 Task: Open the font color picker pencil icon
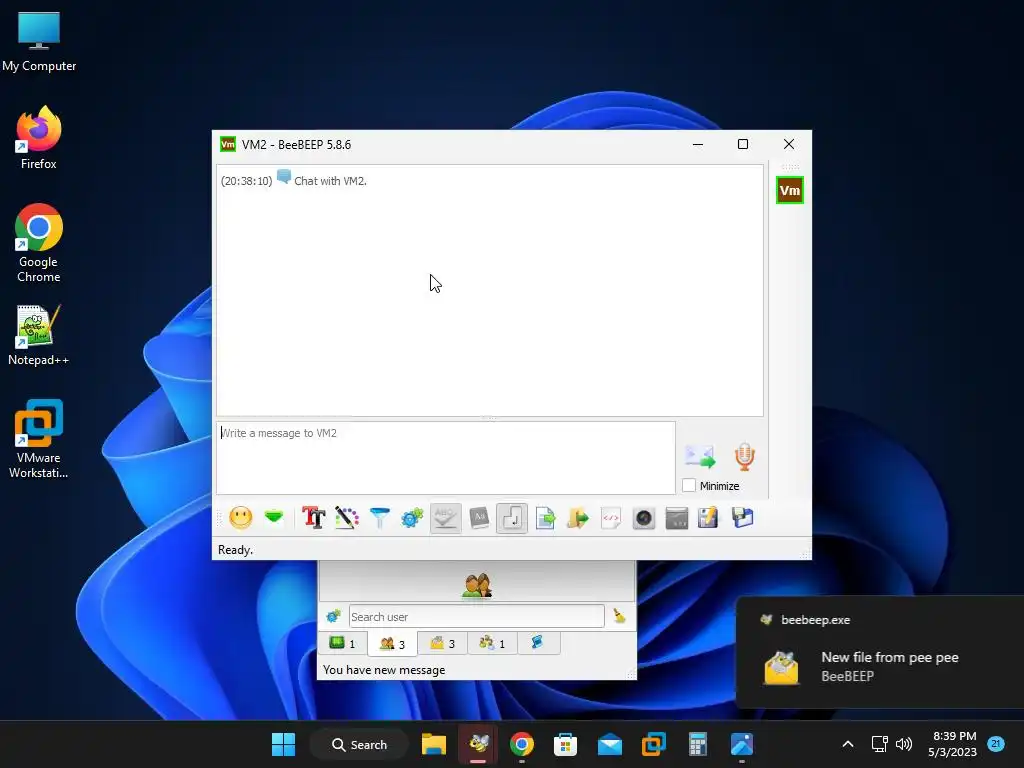347,518
